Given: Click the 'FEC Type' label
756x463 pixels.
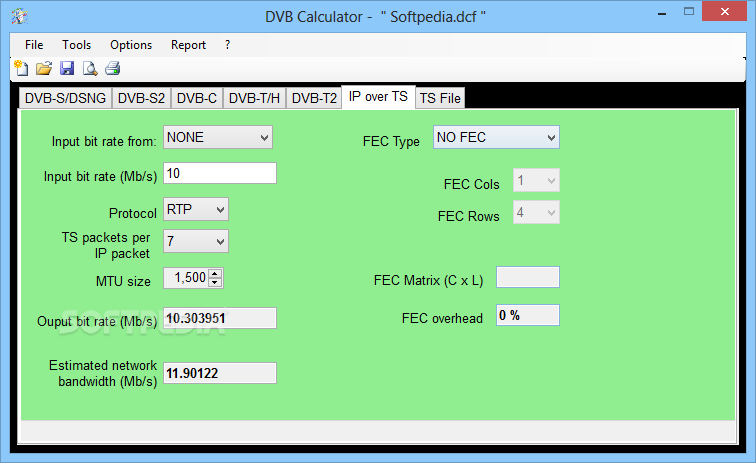Looking at the screenshot, I should click(391, 141).
